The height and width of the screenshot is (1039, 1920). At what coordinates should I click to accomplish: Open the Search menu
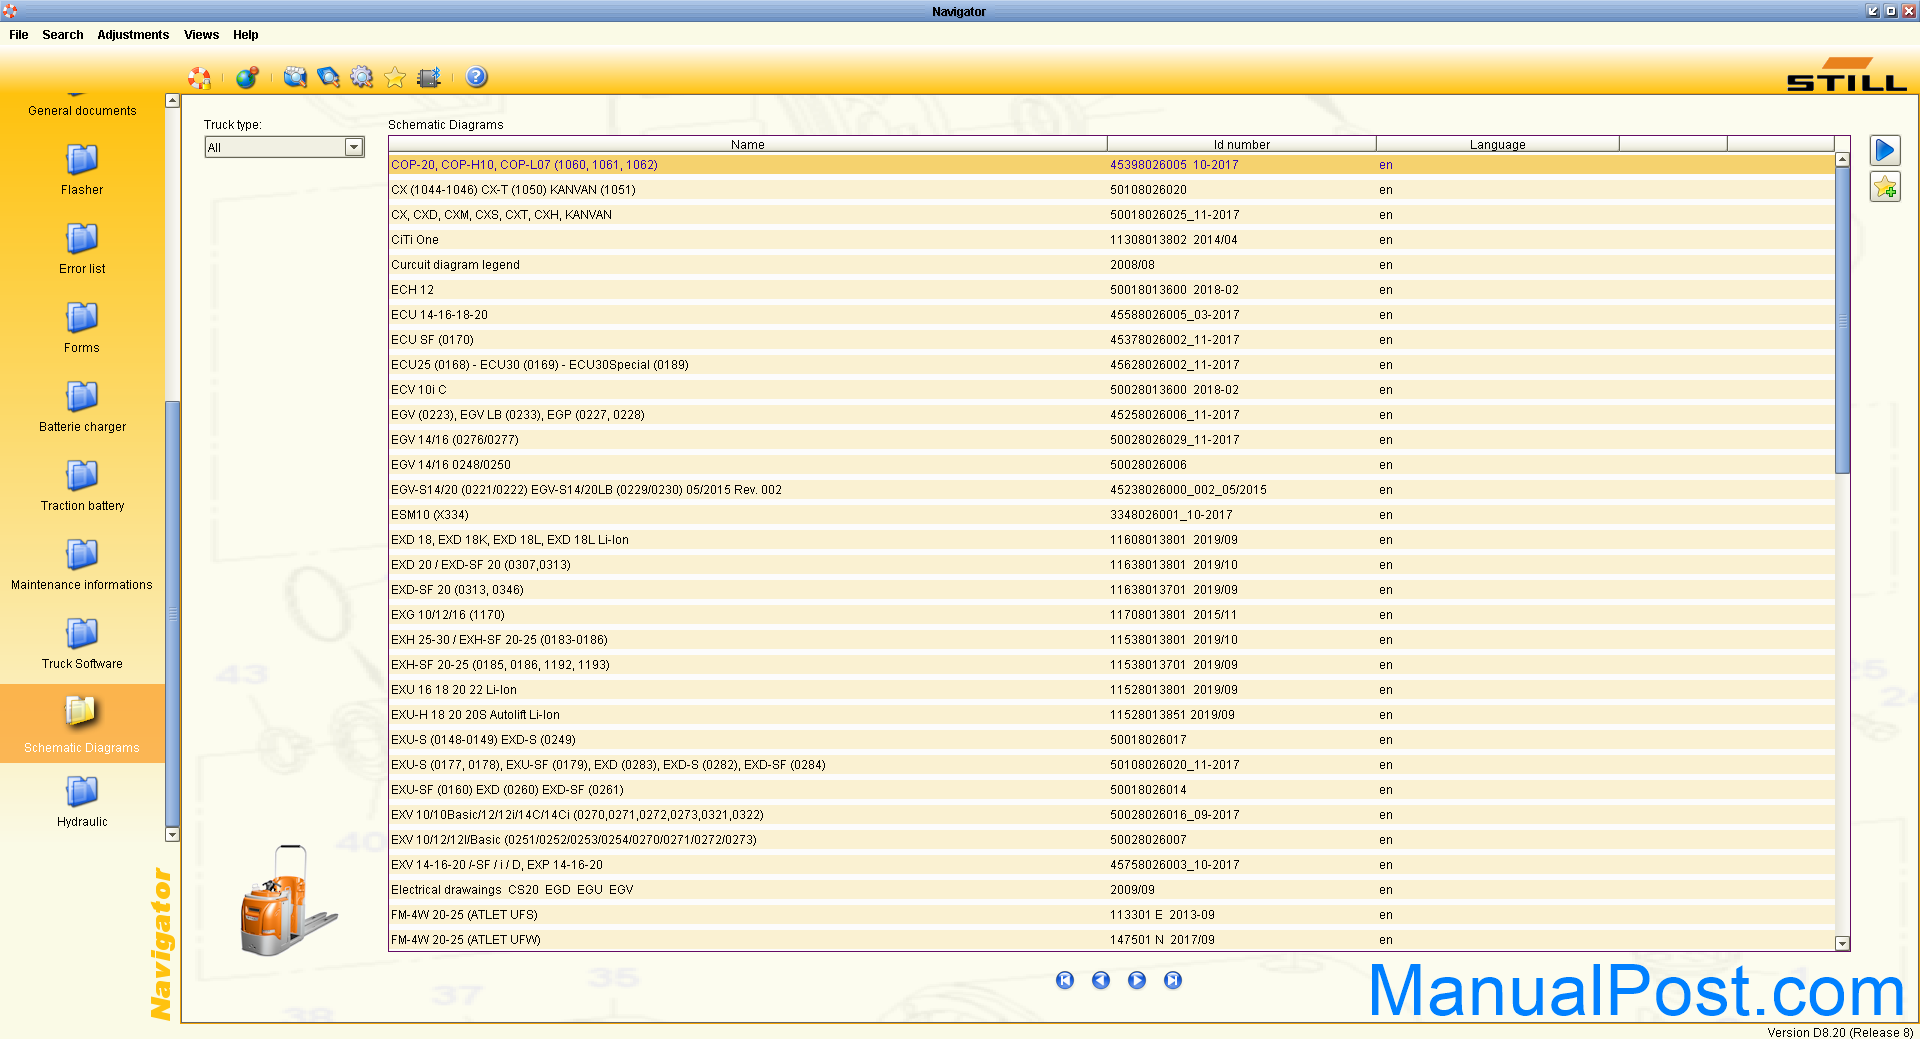63,35
